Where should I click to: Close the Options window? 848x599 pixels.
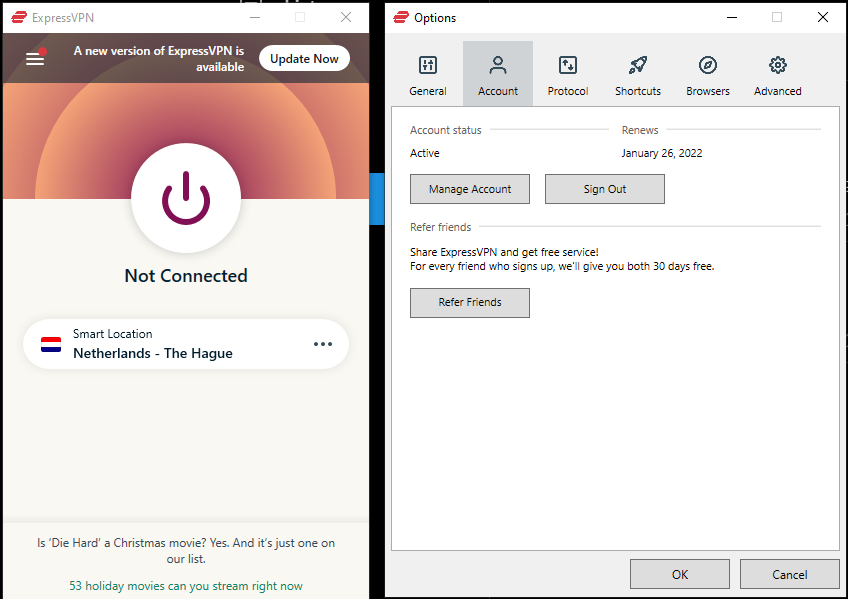point(823,17)
